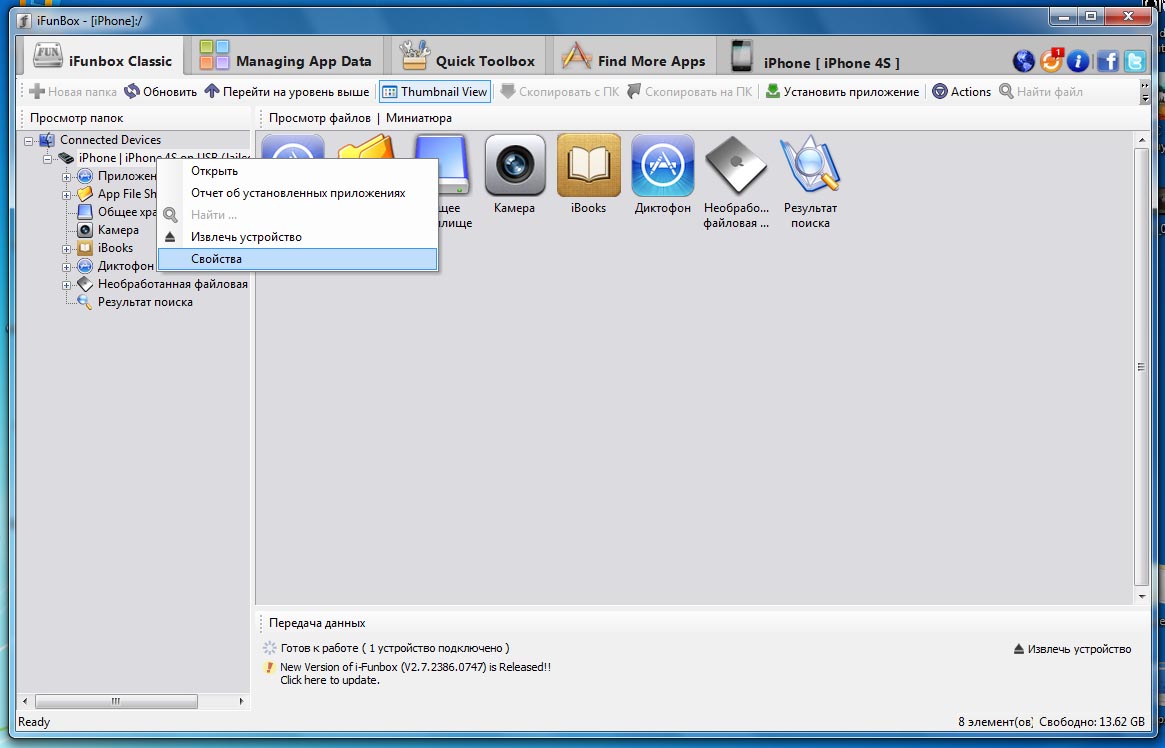The height and width of the screenshot is (748, 1165).
Task: Click the orange update notification icon
Action: coord(1051,60)
